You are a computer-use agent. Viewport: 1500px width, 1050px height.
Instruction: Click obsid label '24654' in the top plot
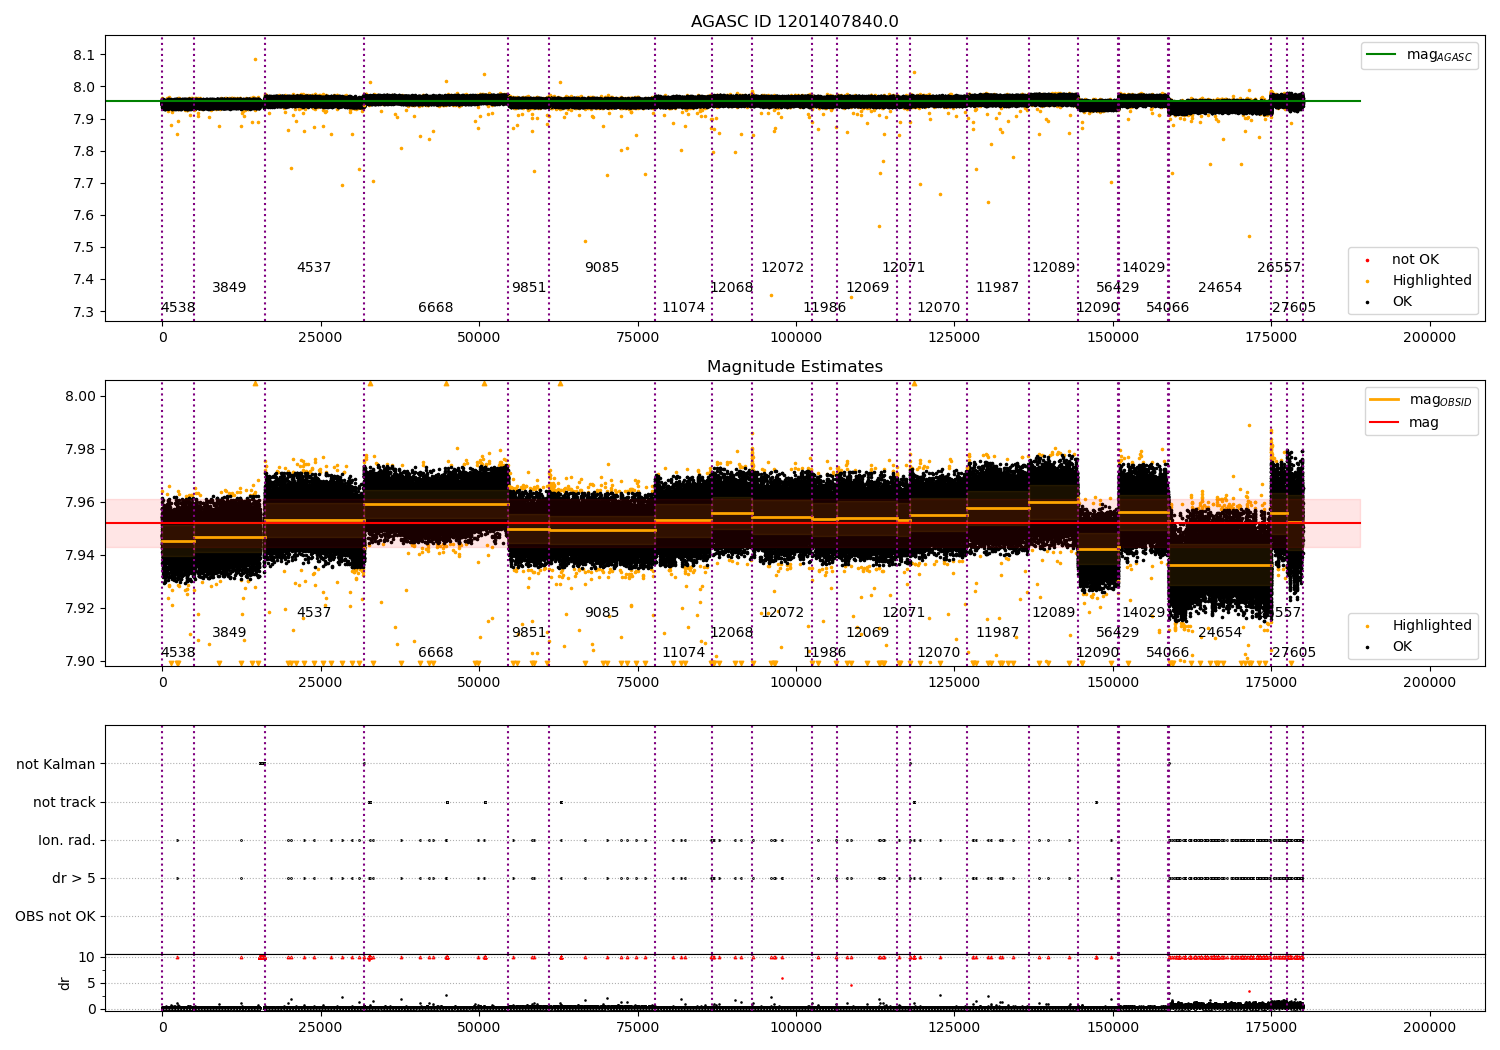click(x=1220, y=288)
